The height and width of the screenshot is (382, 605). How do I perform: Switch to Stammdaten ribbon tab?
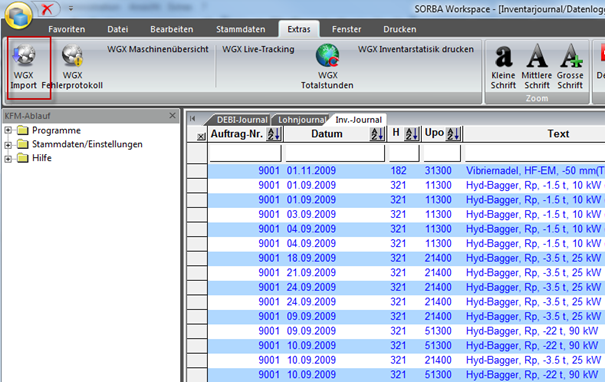pos(241,29)
